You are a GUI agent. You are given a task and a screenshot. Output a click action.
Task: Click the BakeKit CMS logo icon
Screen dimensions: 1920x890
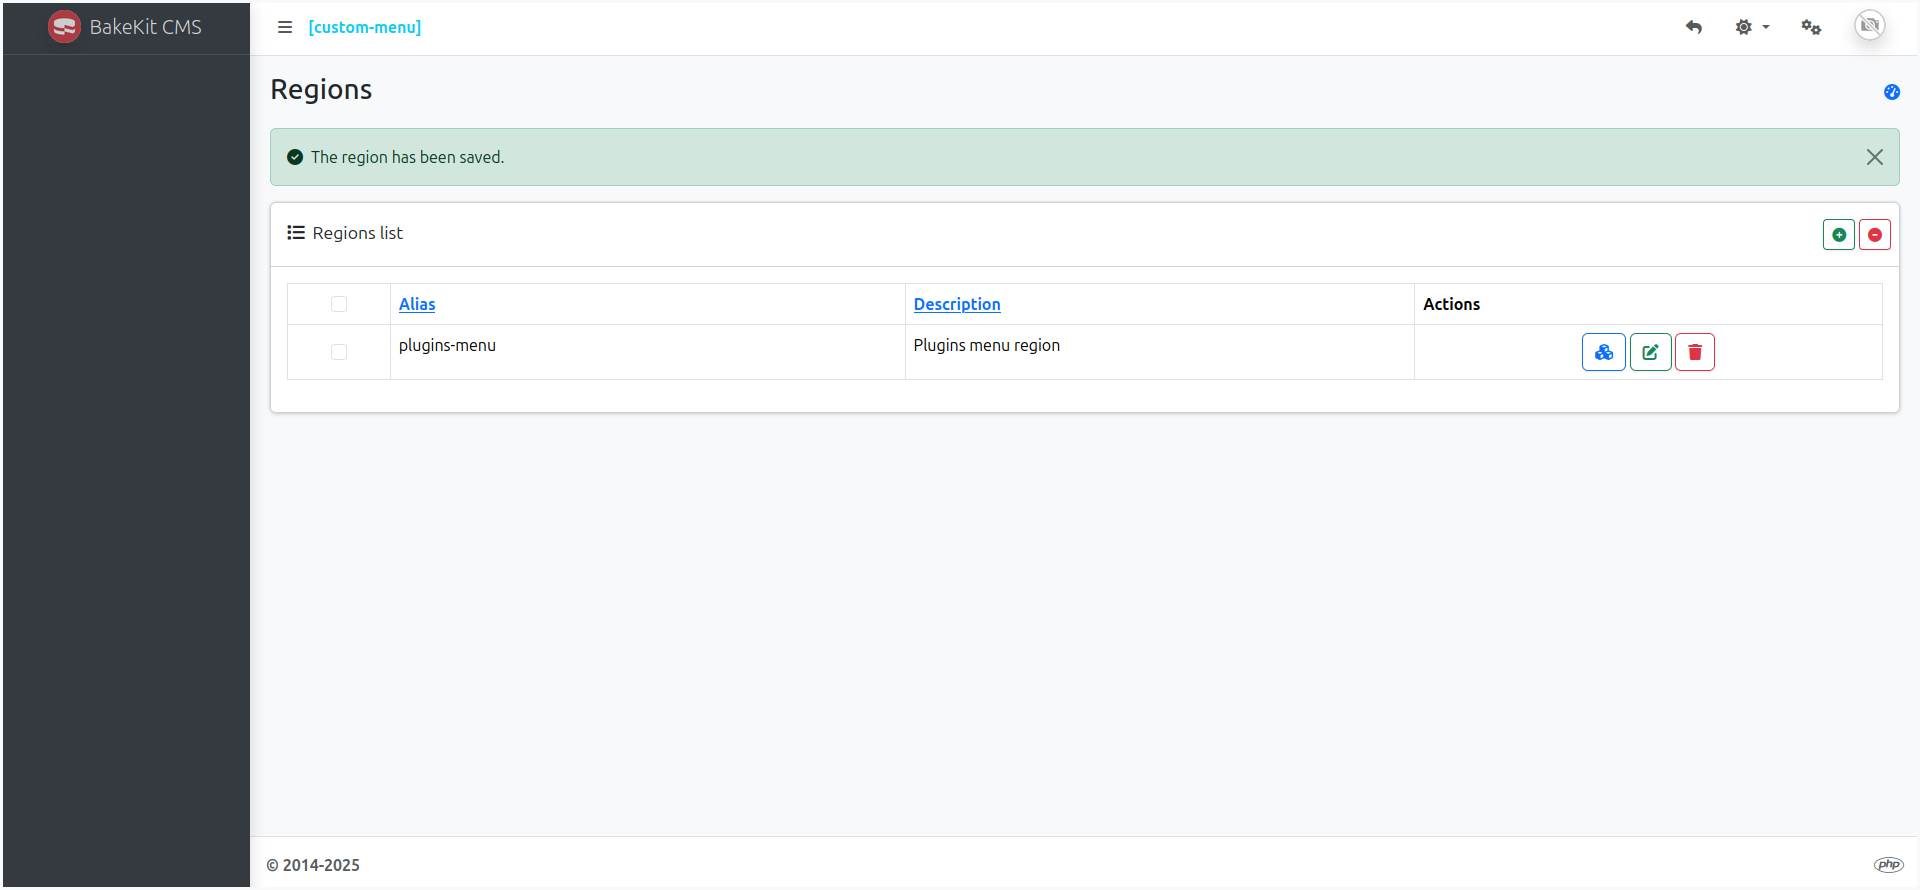(x=64, y=27)
